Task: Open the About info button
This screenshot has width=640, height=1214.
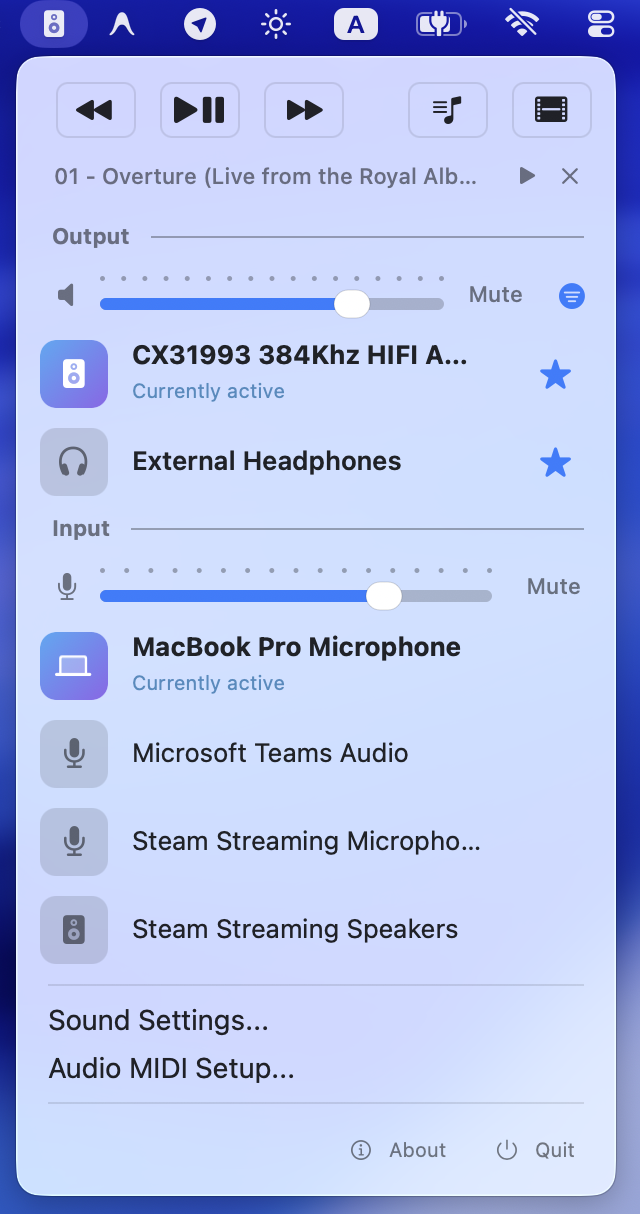Action: point(399,1150)
